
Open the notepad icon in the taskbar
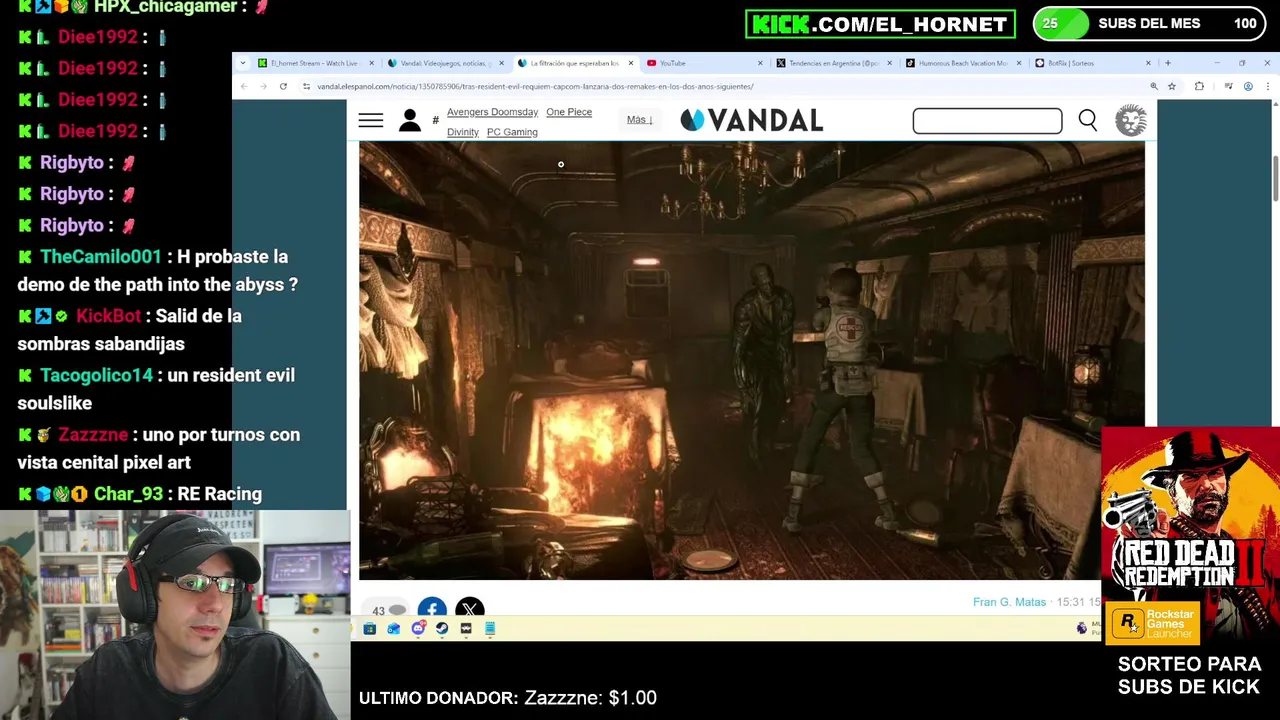click(x=490, y=629)
